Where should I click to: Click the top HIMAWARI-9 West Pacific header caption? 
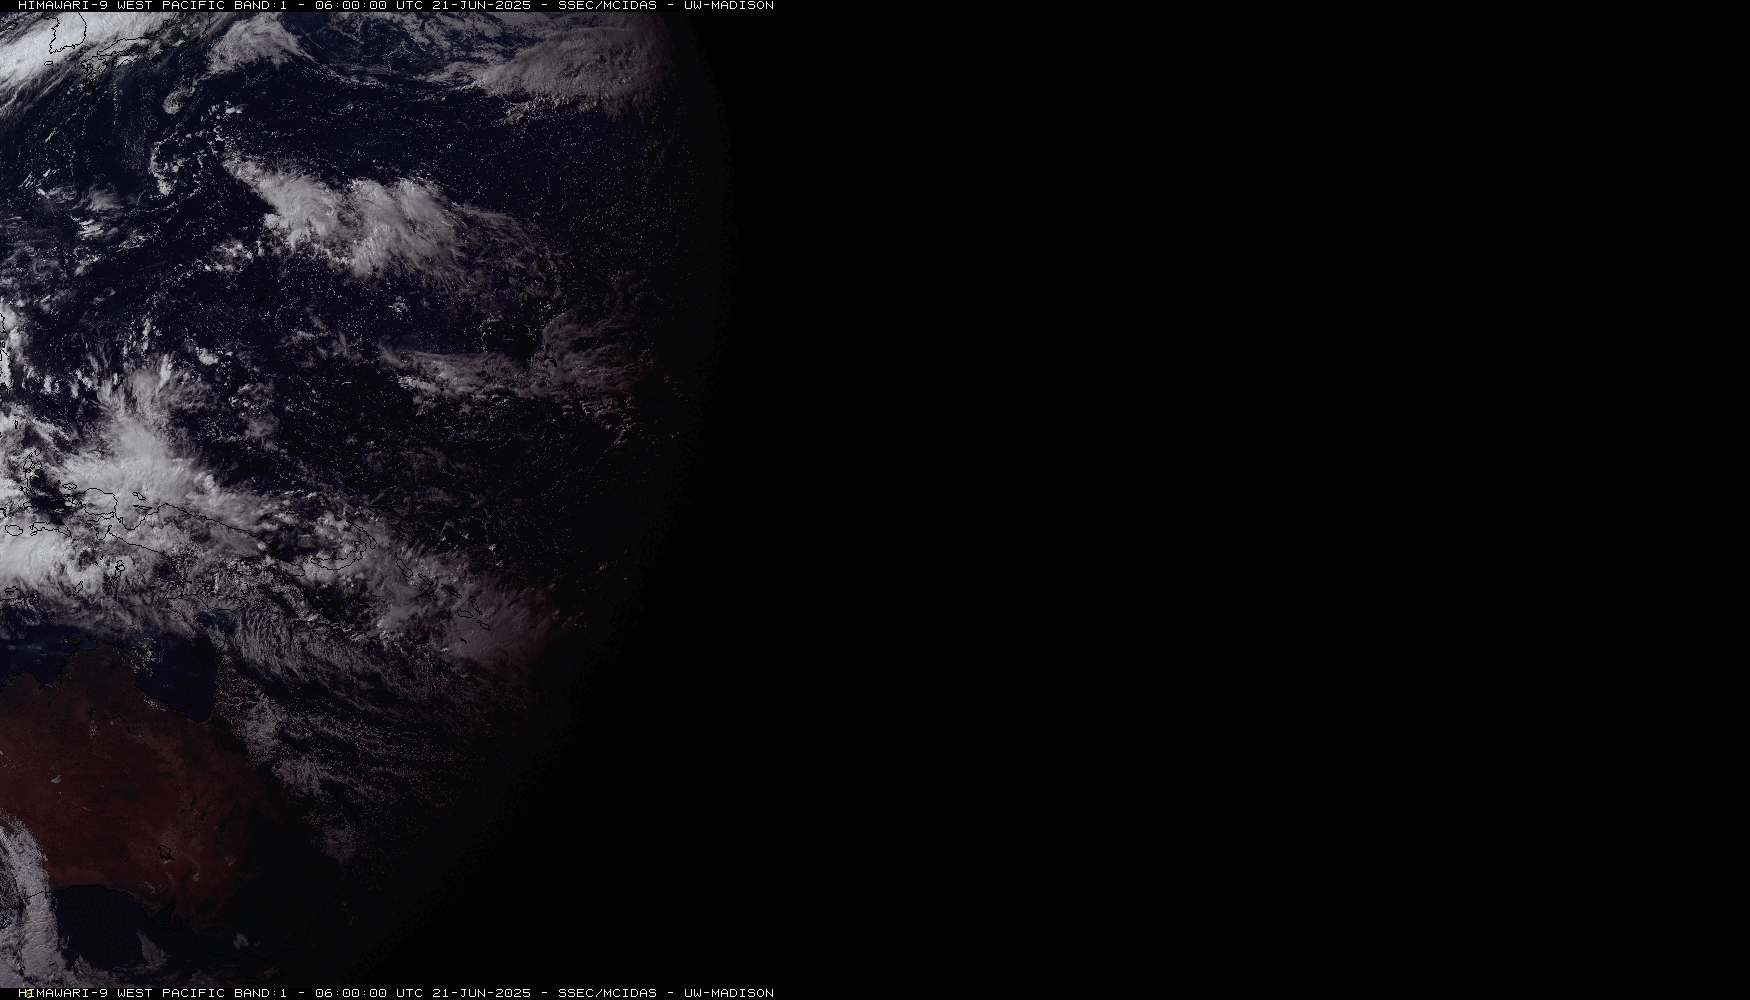(396, 5)
